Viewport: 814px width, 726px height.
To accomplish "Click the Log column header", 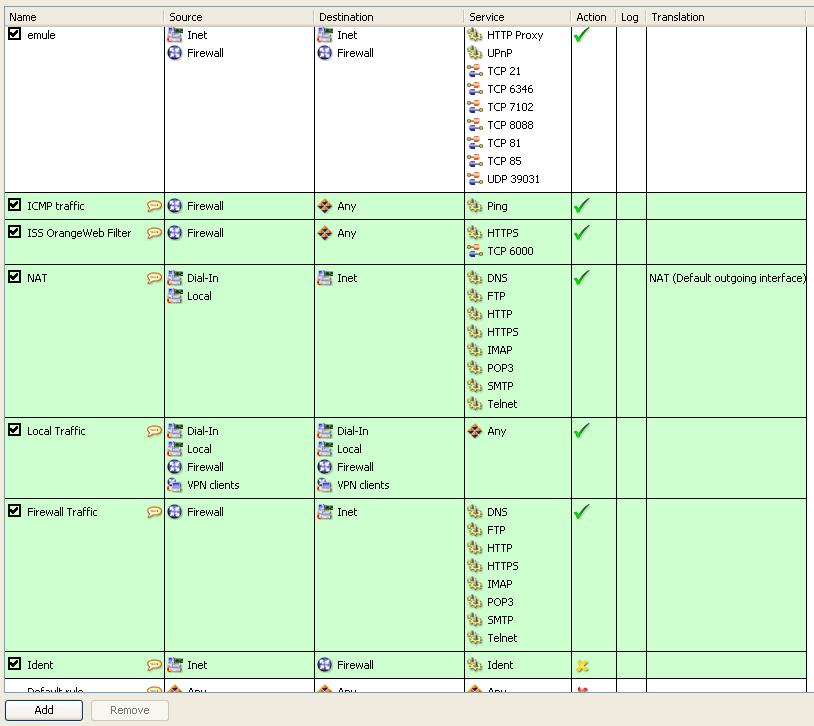I will (x=631, y=17).
